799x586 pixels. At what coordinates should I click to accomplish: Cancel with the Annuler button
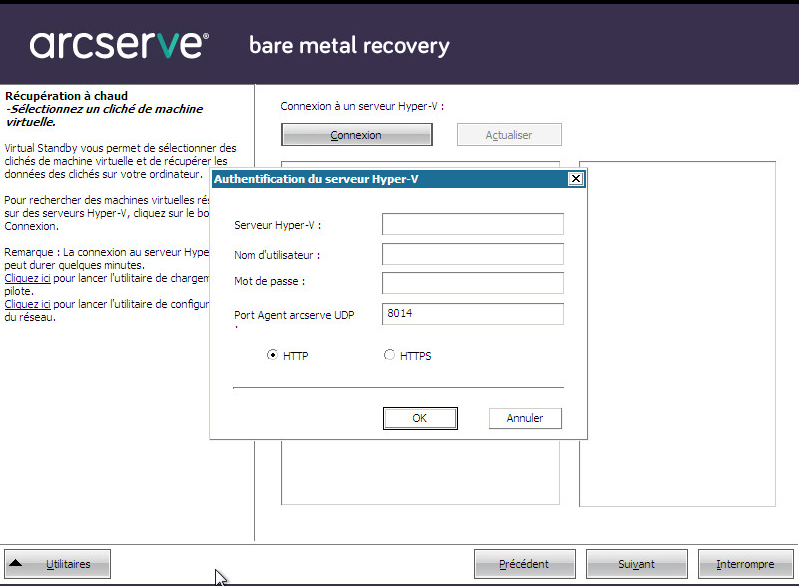click(x=525, y=418)
